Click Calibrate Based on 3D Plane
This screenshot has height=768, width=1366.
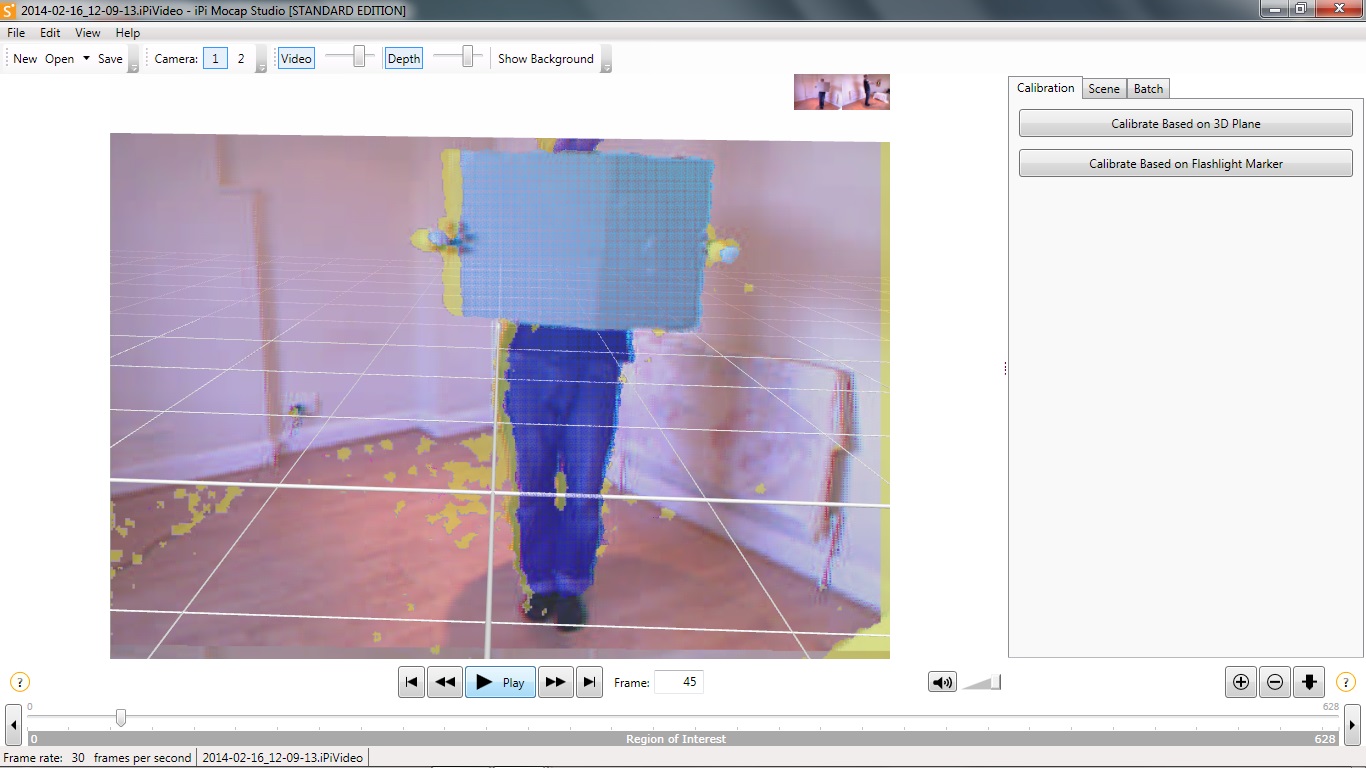point(1186,124)
